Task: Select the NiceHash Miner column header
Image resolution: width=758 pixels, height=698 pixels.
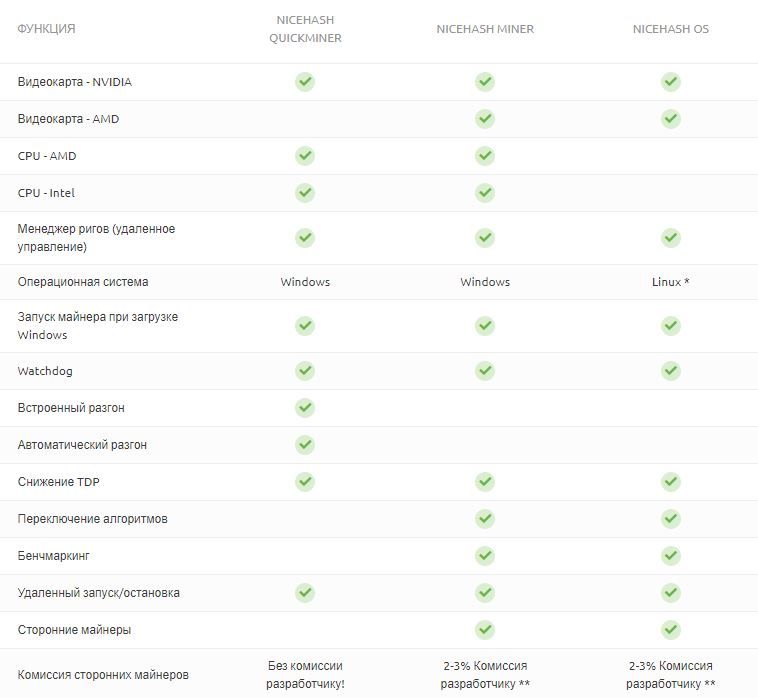Action: tap(485, 29)
